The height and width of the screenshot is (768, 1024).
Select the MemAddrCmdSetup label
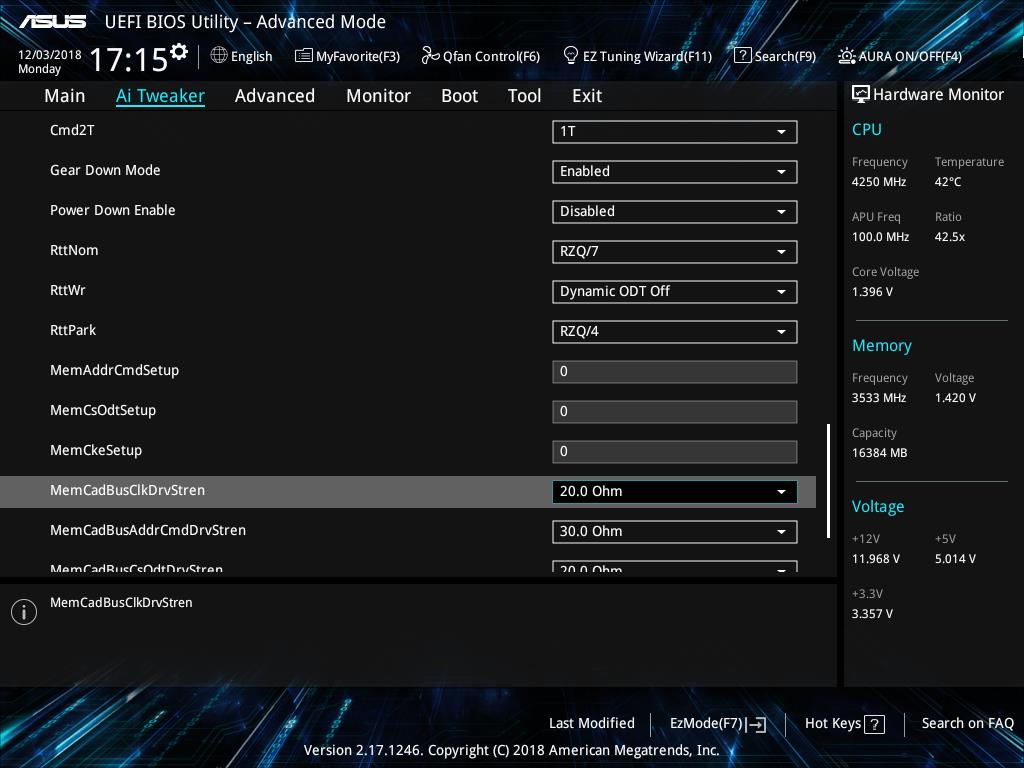(x=114, y=370)
